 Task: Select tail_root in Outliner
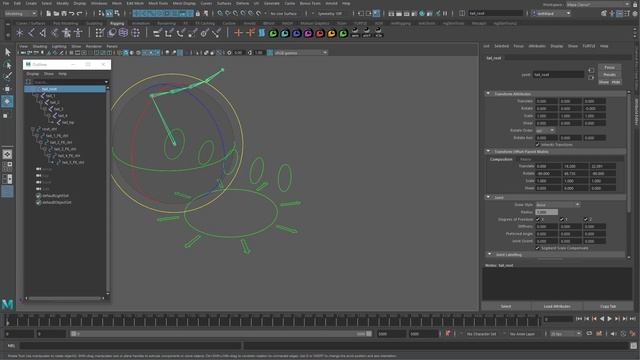click(65, 89)
